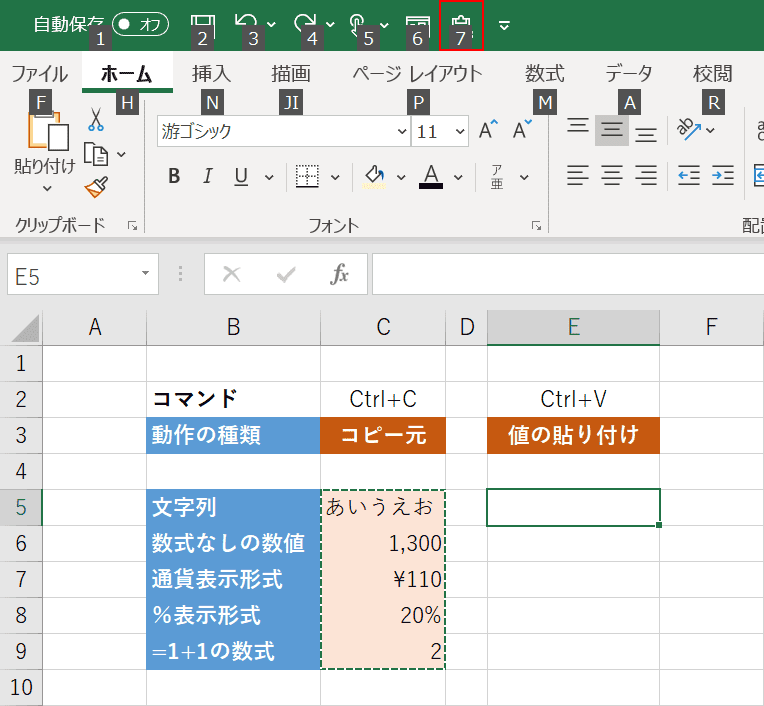Open the Fill Color dropdown arrow
The image size is (764, 706).
[401, 177]
